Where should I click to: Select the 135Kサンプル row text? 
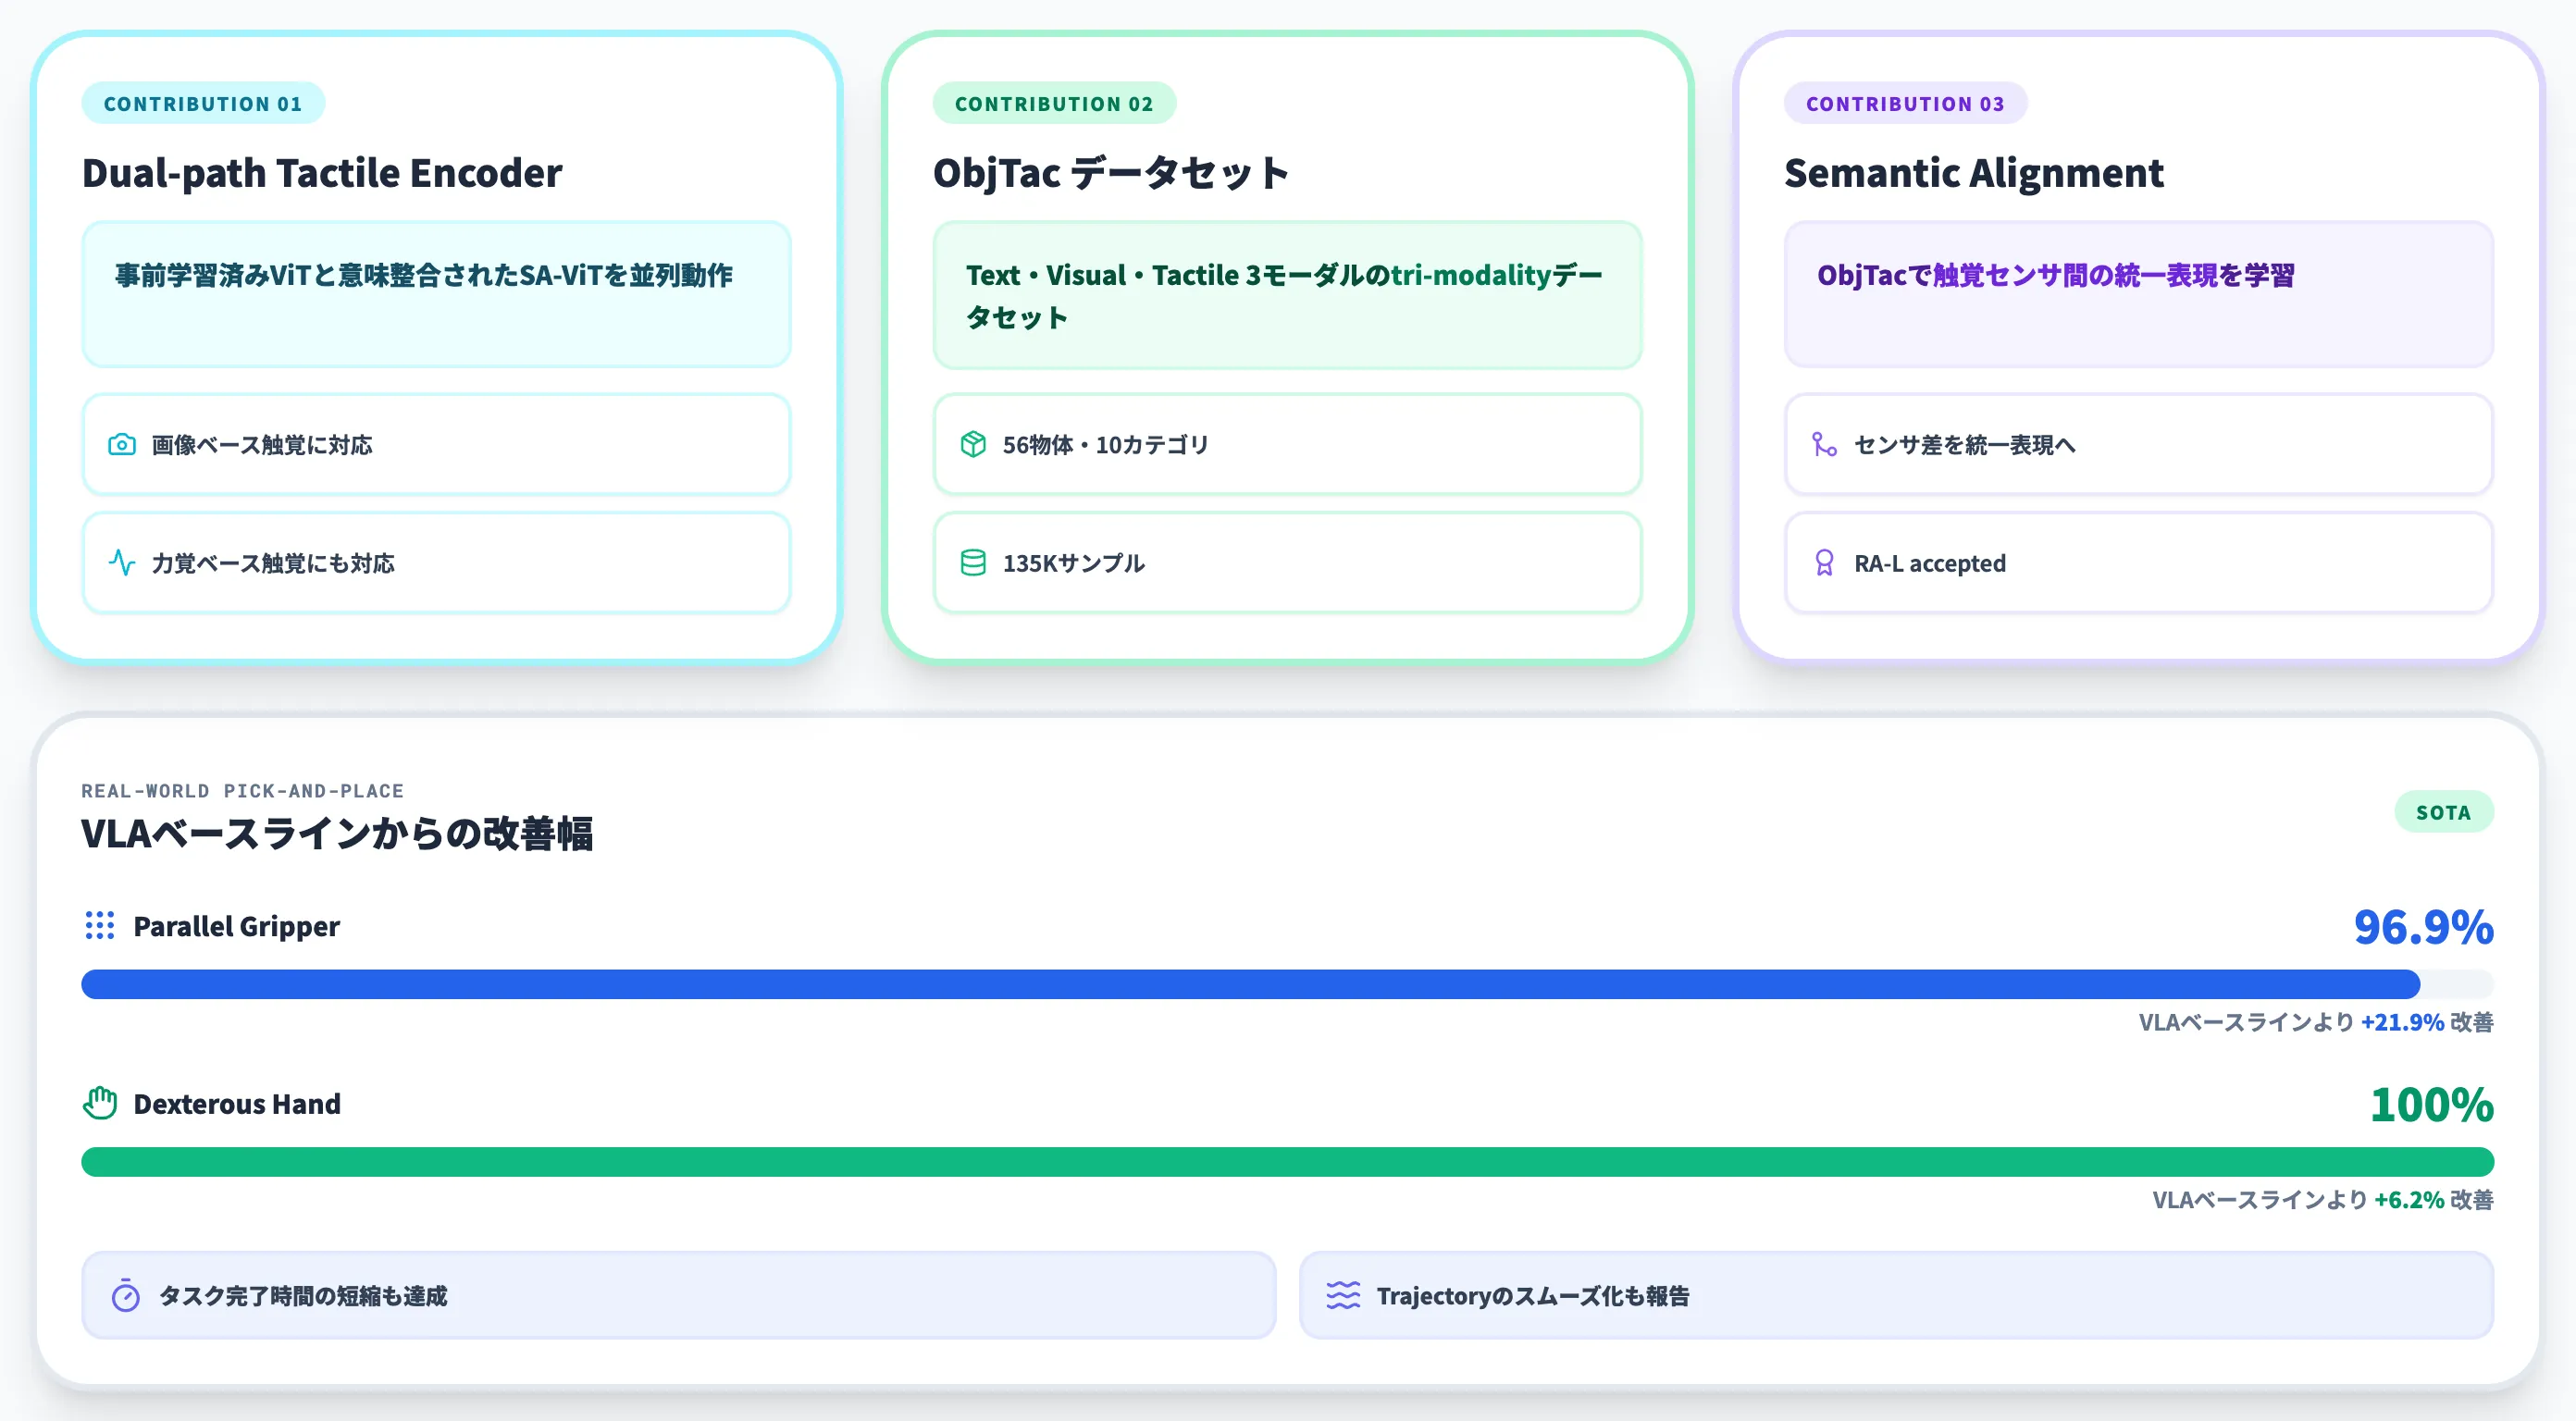tap(1074, 563)
